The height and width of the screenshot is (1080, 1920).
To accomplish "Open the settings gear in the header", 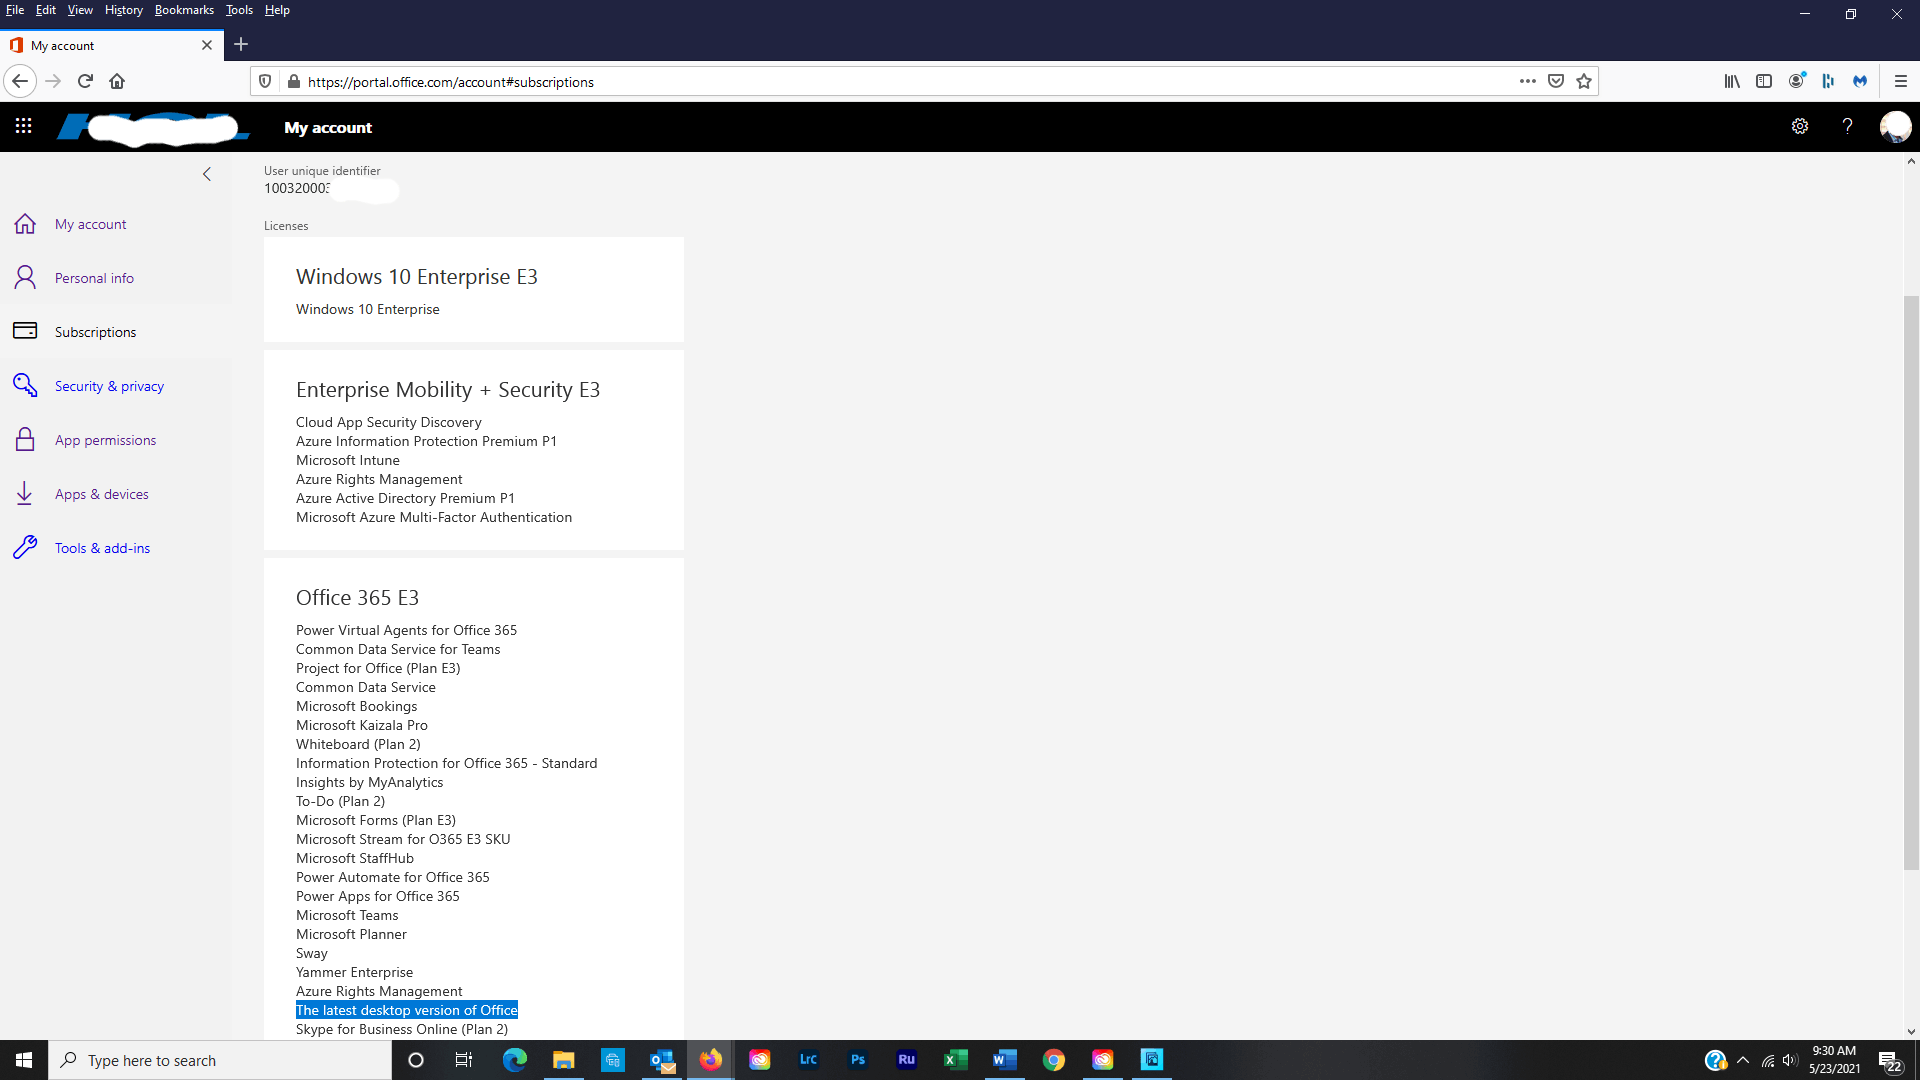I will 1800,126.
